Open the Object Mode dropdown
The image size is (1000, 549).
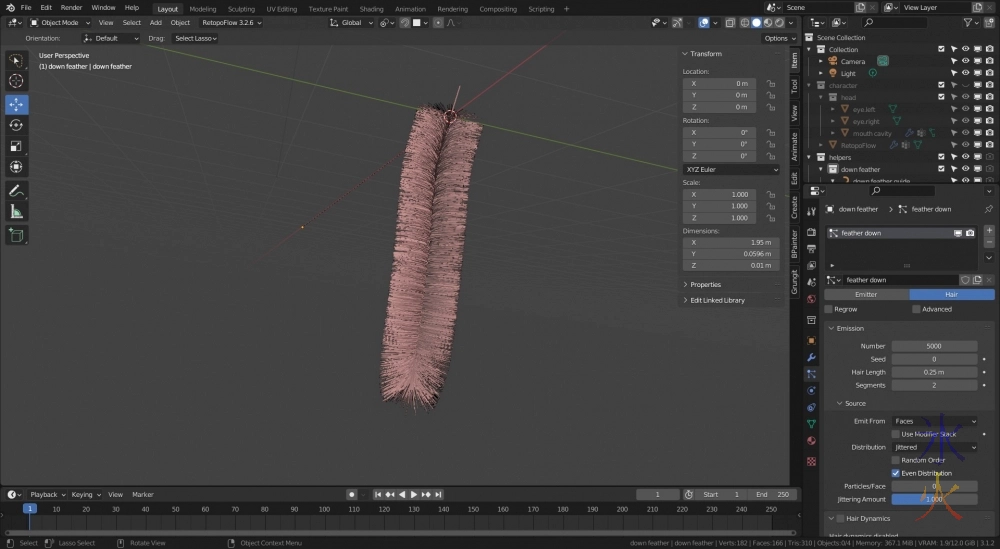(59, 22)
